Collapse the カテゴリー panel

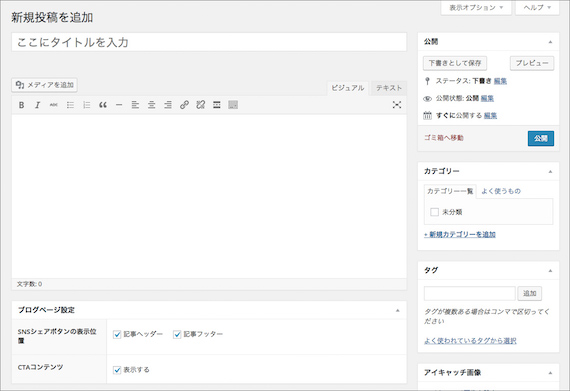coord(550,172)
